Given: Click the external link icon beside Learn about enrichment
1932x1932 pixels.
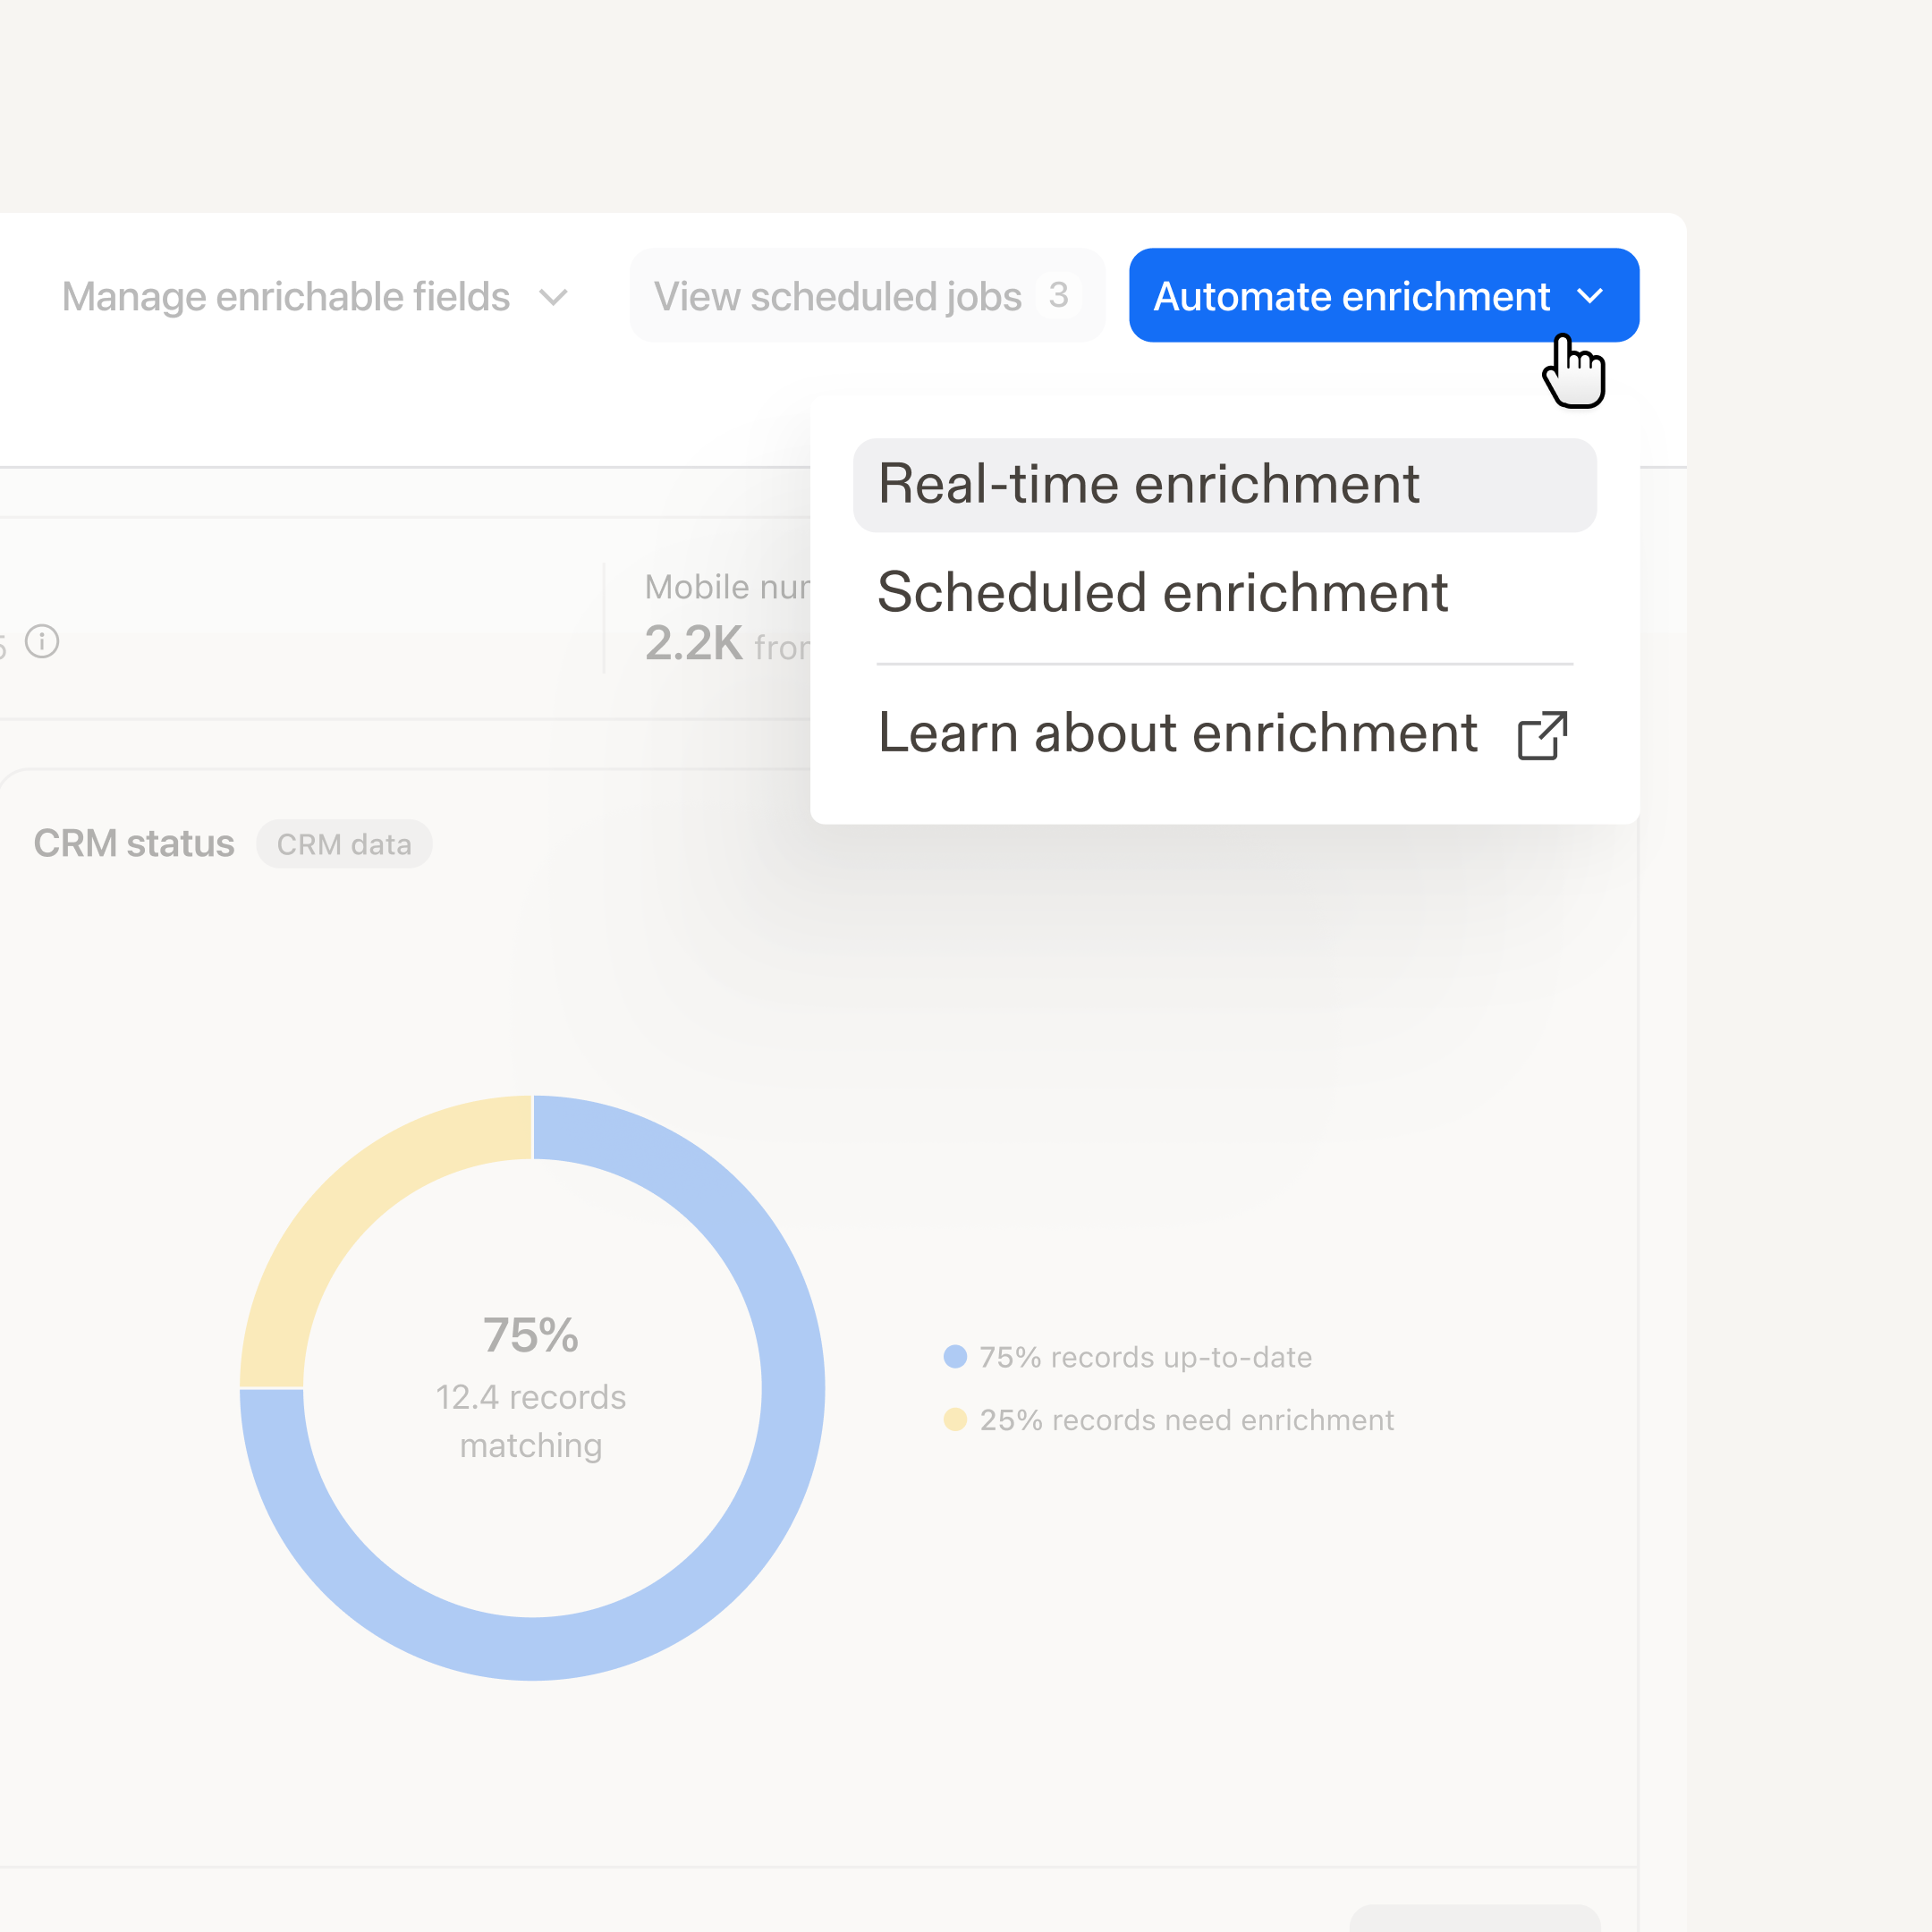Looking at the screenshot, I should (x=1542, y=735).
